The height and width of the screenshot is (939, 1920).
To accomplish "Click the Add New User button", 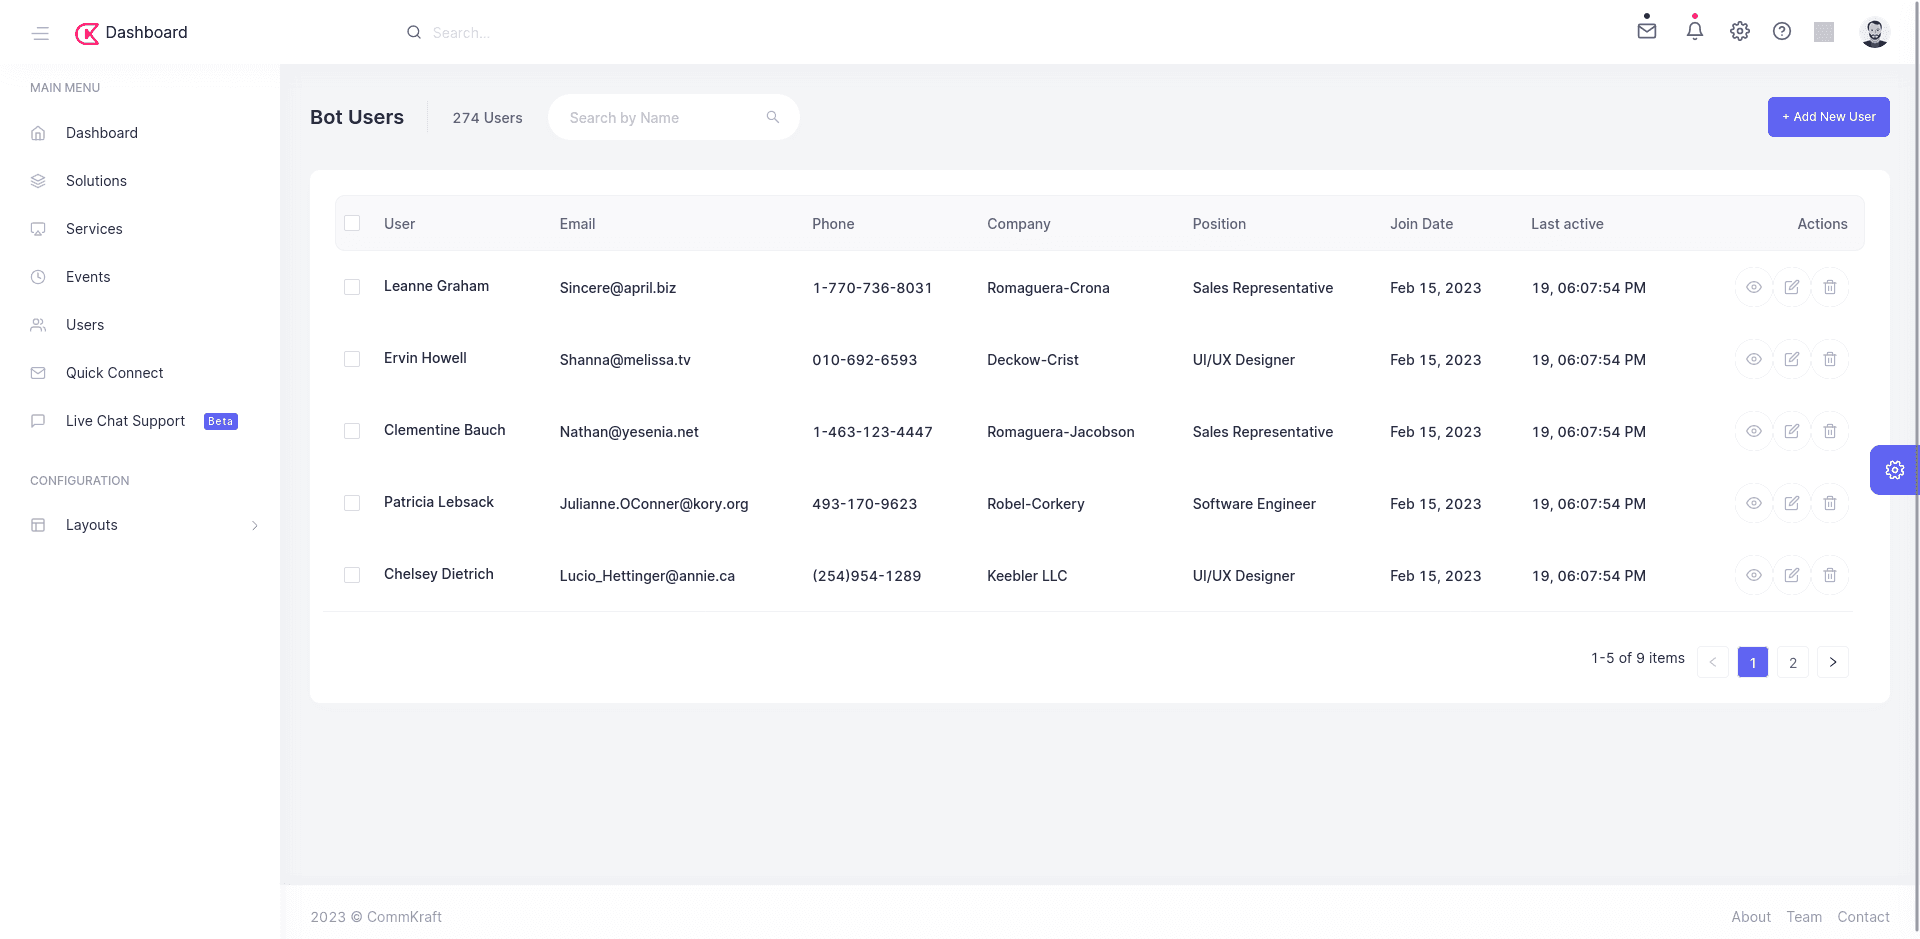I will point(1828,117).
